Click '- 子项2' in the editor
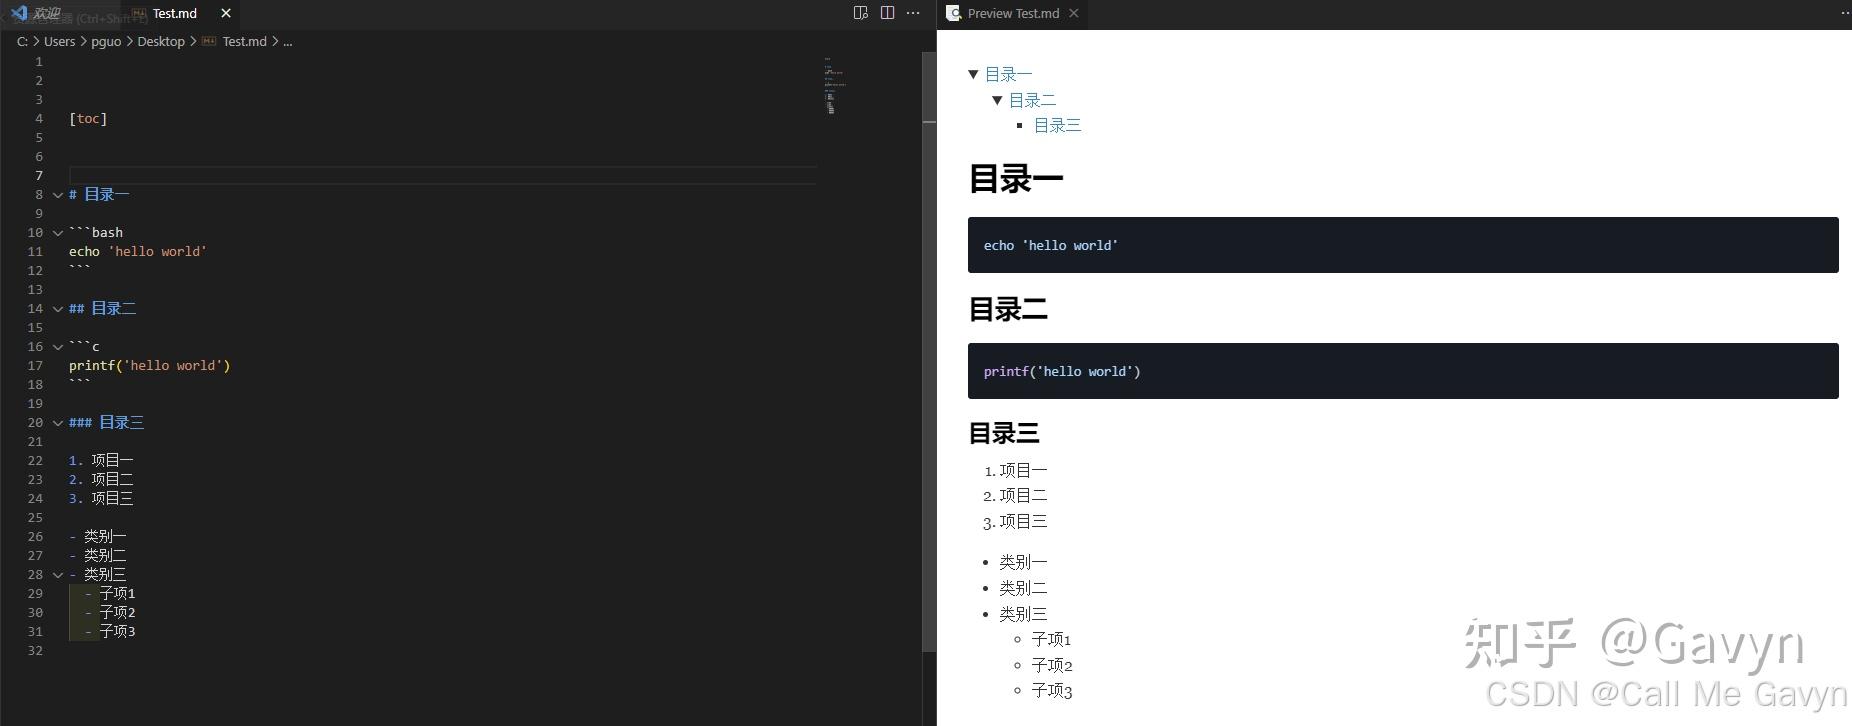The height and width of the screenshot is (726, 1852). (x=110, y=612)
